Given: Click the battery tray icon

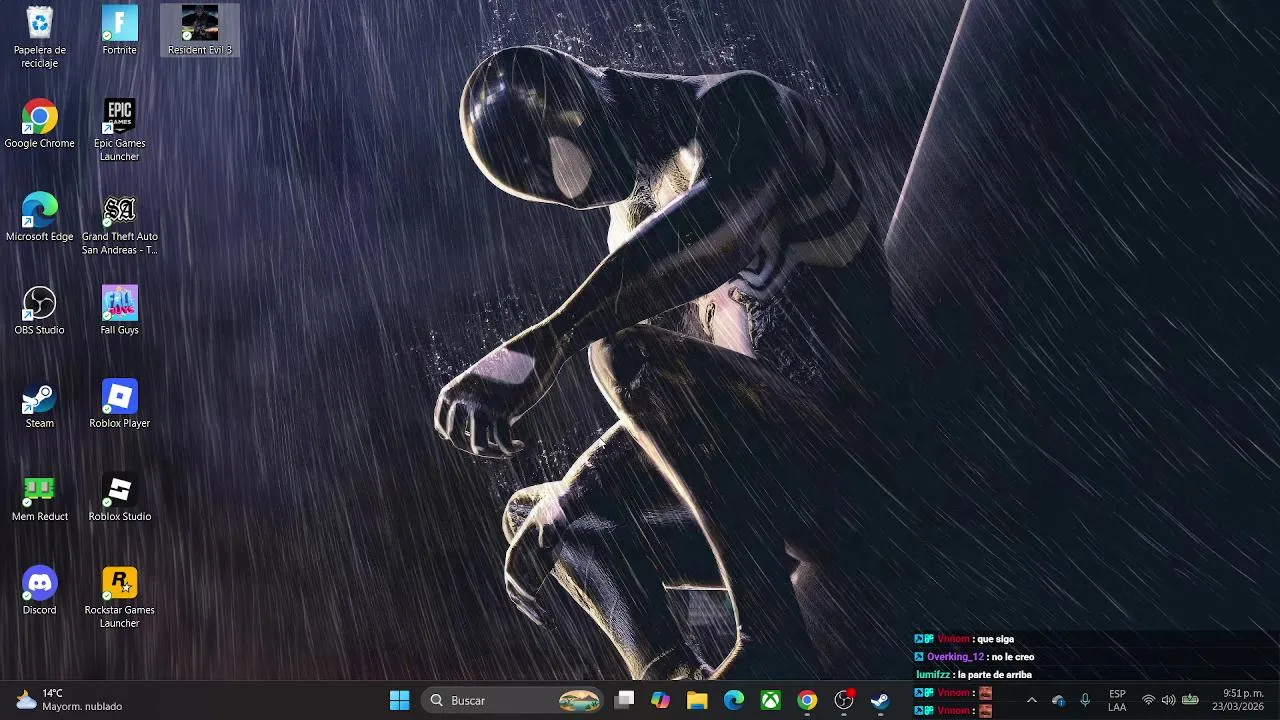Looking at the screenshot, I should click(x=1190, y=700).
